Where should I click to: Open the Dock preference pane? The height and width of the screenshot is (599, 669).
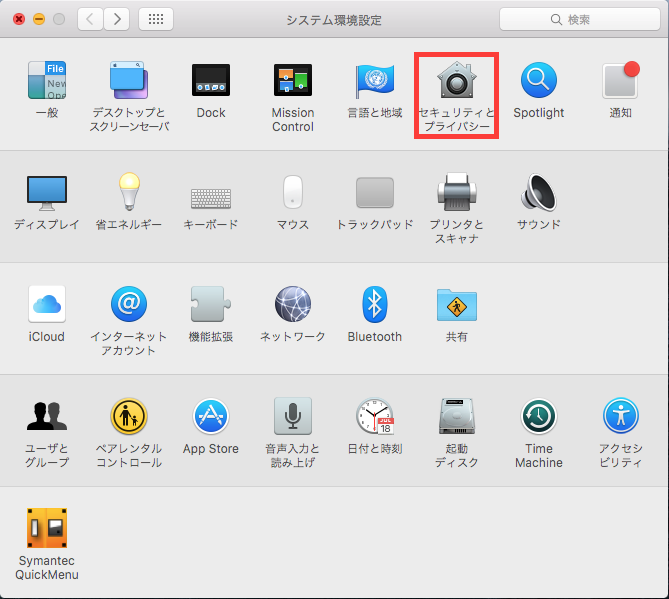pos(211,80)
